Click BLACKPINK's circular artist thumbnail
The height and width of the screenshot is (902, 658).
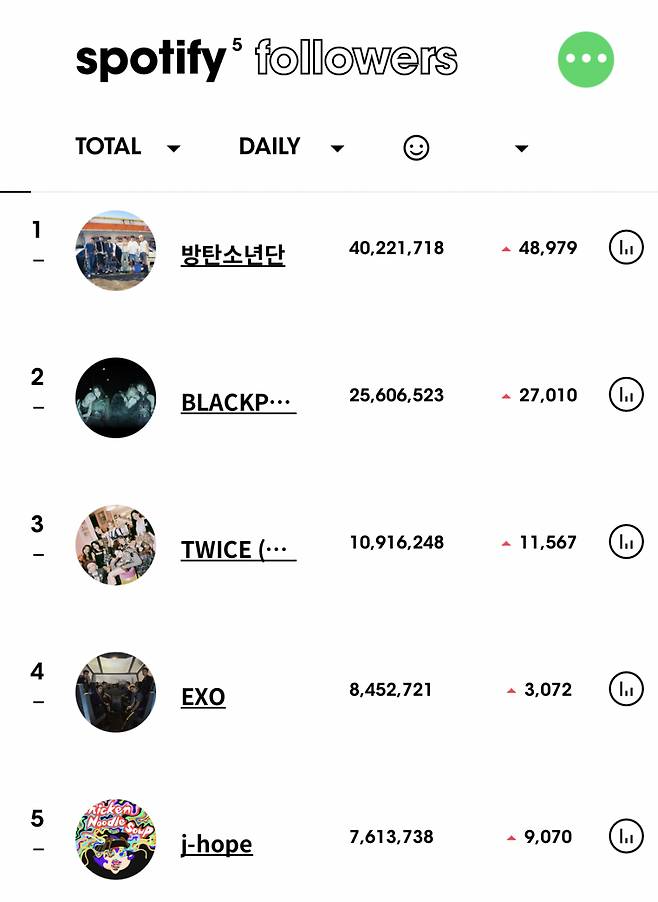(115, 398)
